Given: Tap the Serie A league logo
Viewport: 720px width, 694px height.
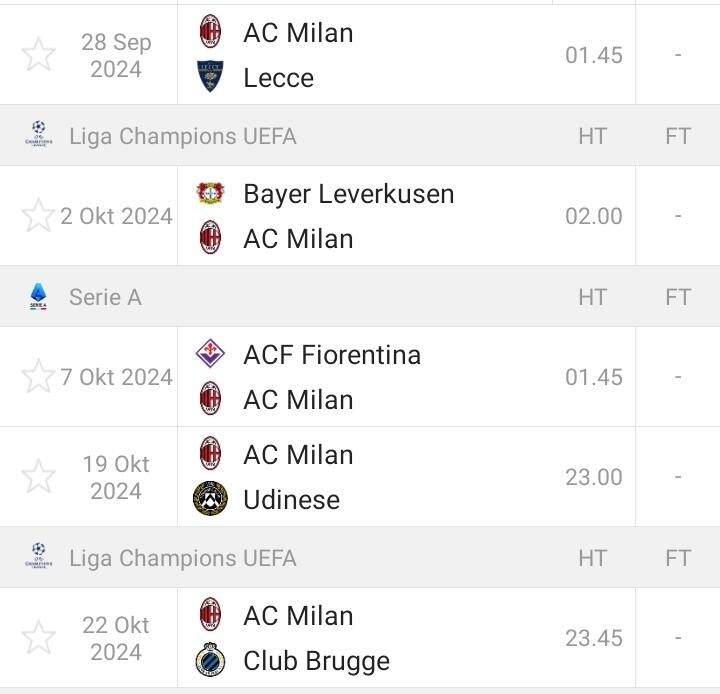Looking at the screenshot, I should tap(38, 296).
